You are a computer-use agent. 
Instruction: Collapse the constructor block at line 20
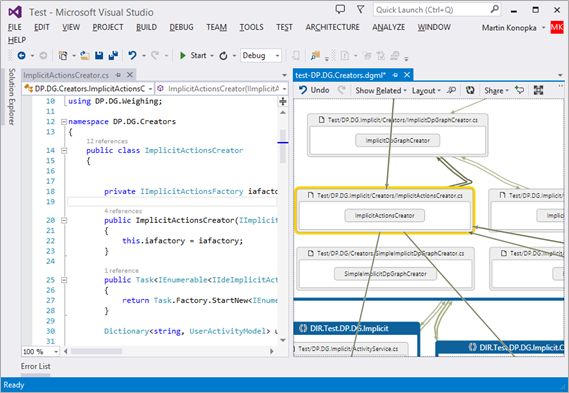(x=64, y=220)
